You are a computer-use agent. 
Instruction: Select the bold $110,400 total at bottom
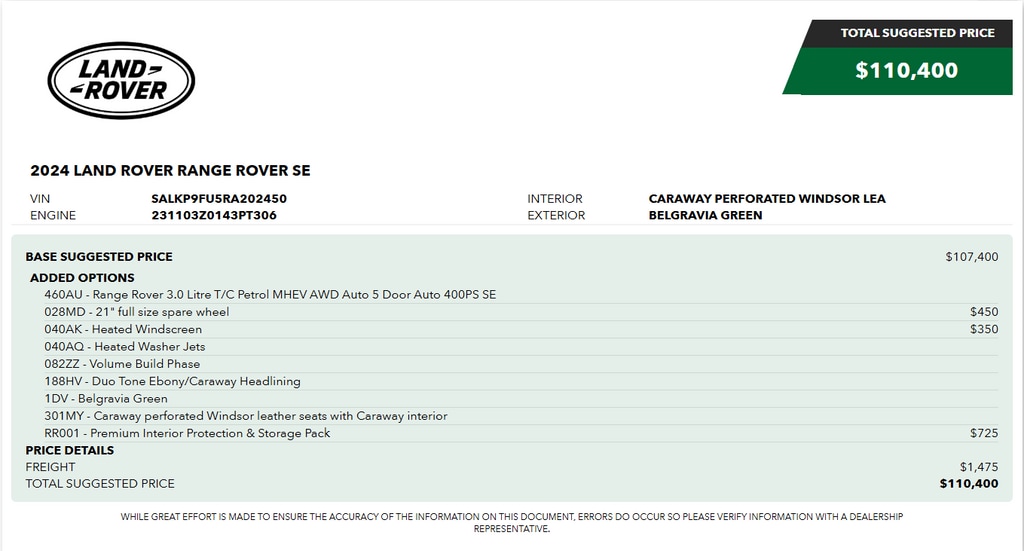[968, 484]
